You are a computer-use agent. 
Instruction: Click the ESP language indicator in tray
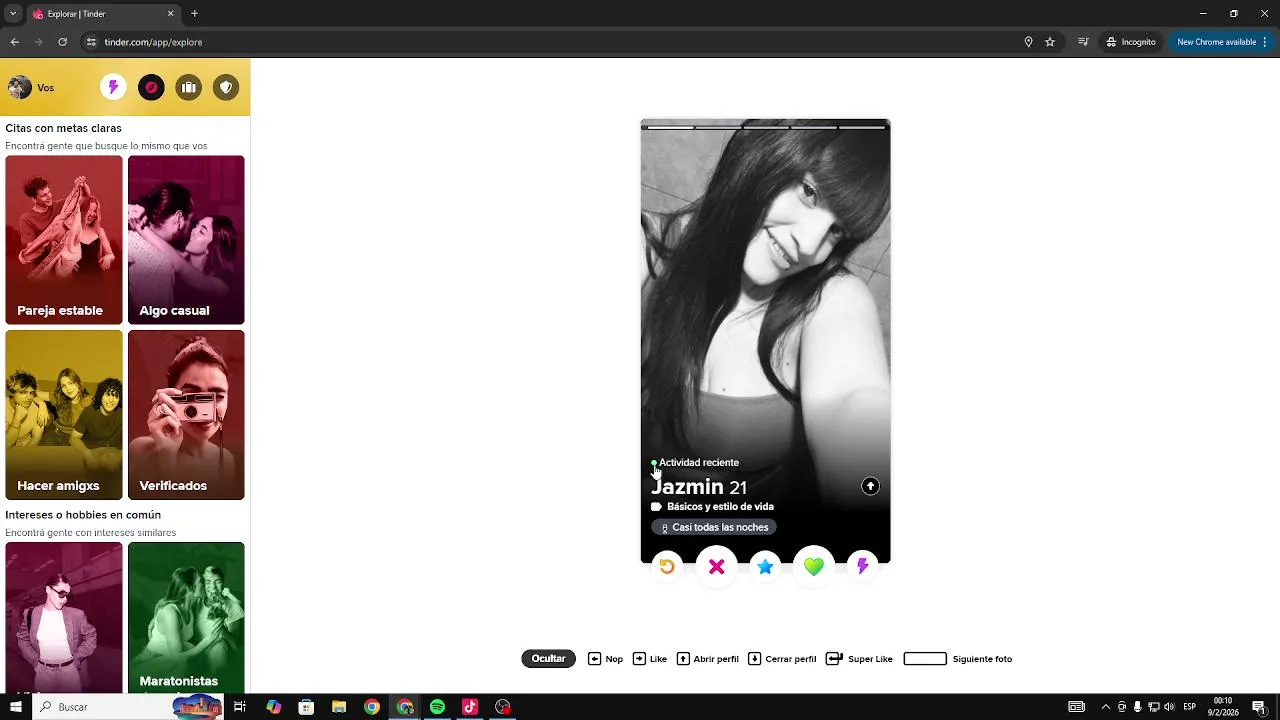(x=1190, y=707)
